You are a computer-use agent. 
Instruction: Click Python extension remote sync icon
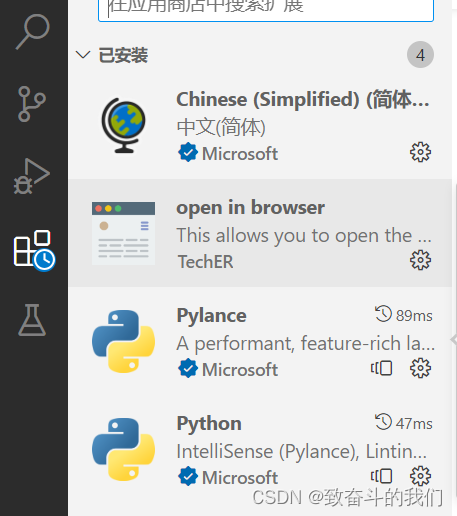click(381, 476)
